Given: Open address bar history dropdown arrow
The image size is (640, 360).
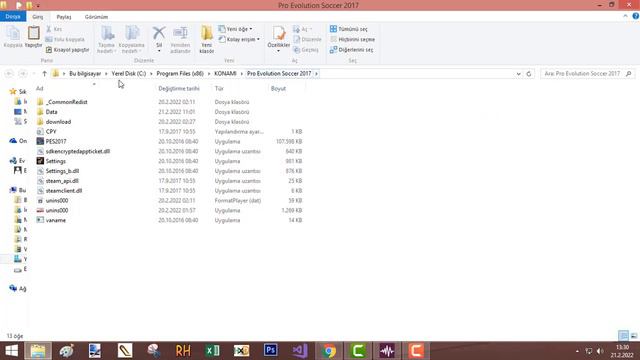Looking at the screenshot, I should (x=518, y=74).
